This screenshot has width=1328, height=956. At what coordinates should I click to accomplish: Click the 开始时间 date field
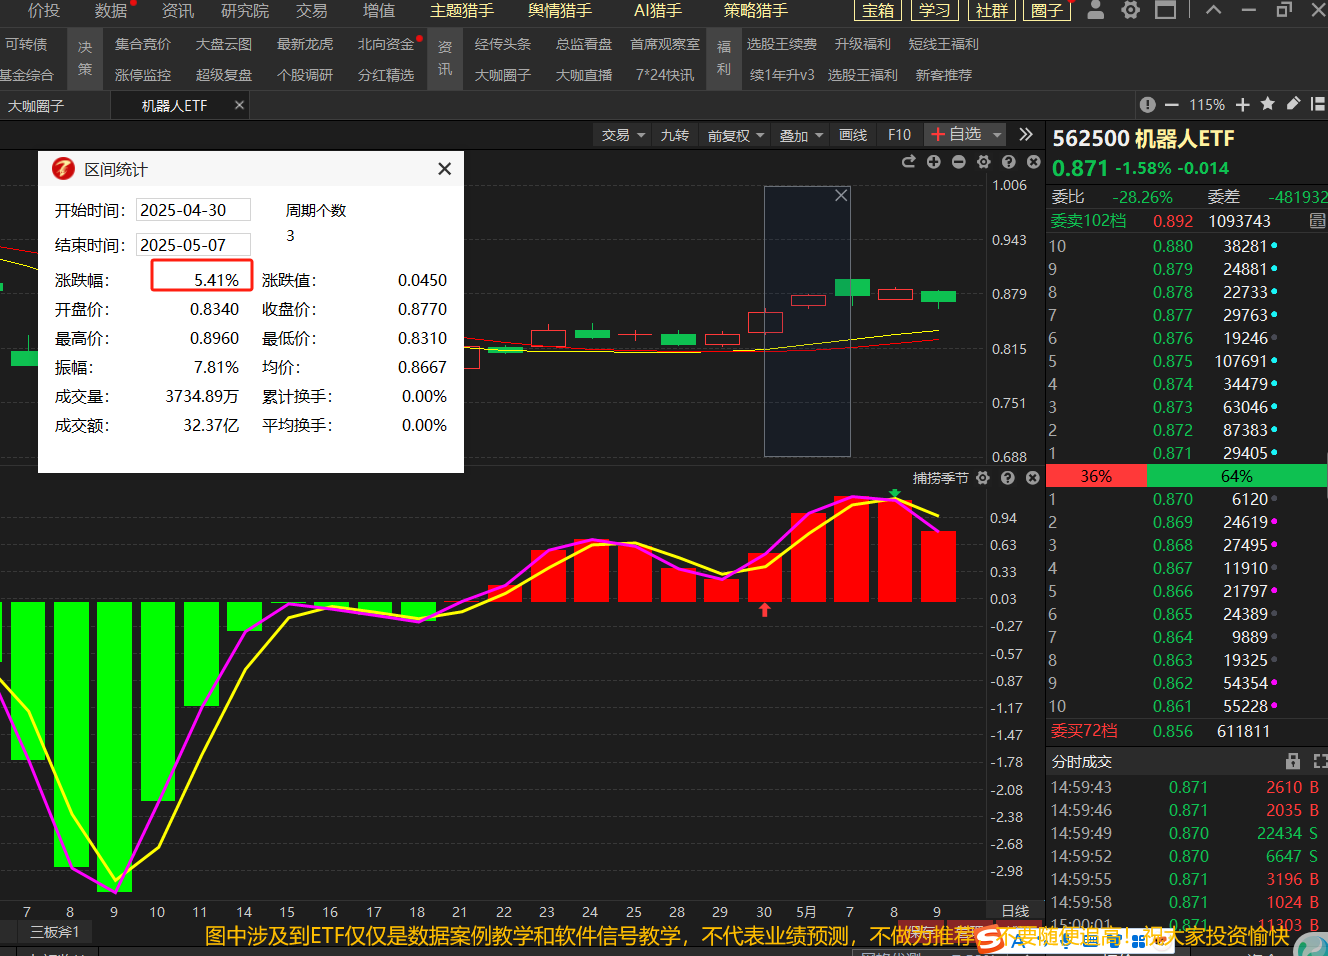point(193,210)
